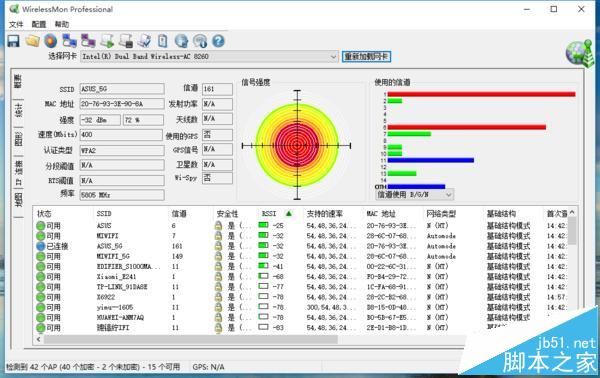Click the page with green arrow icon
The image size is (600, 378).
pos(107,41)
